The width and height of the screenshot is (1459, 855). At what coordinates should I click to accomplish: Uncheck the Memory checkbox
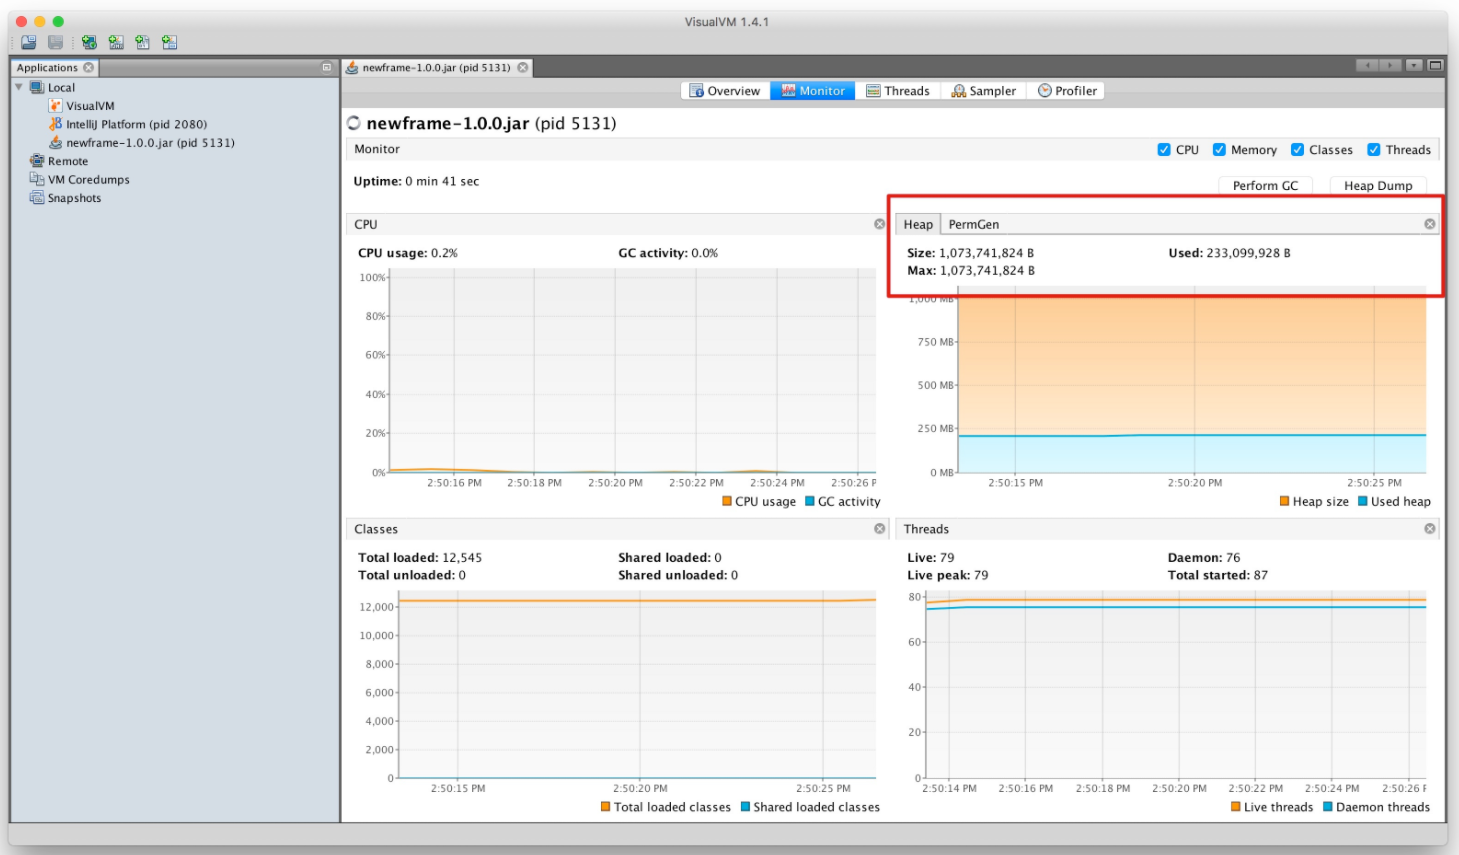pos(1219,150)
